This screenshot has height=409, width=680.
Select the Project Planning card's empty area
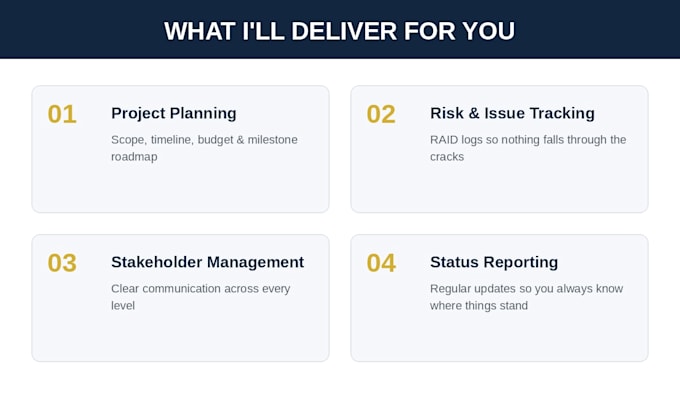coord(180,189)
